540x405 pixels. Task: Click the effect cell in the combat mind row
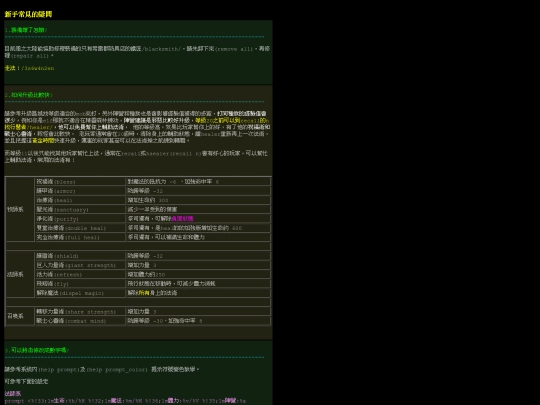198,321
